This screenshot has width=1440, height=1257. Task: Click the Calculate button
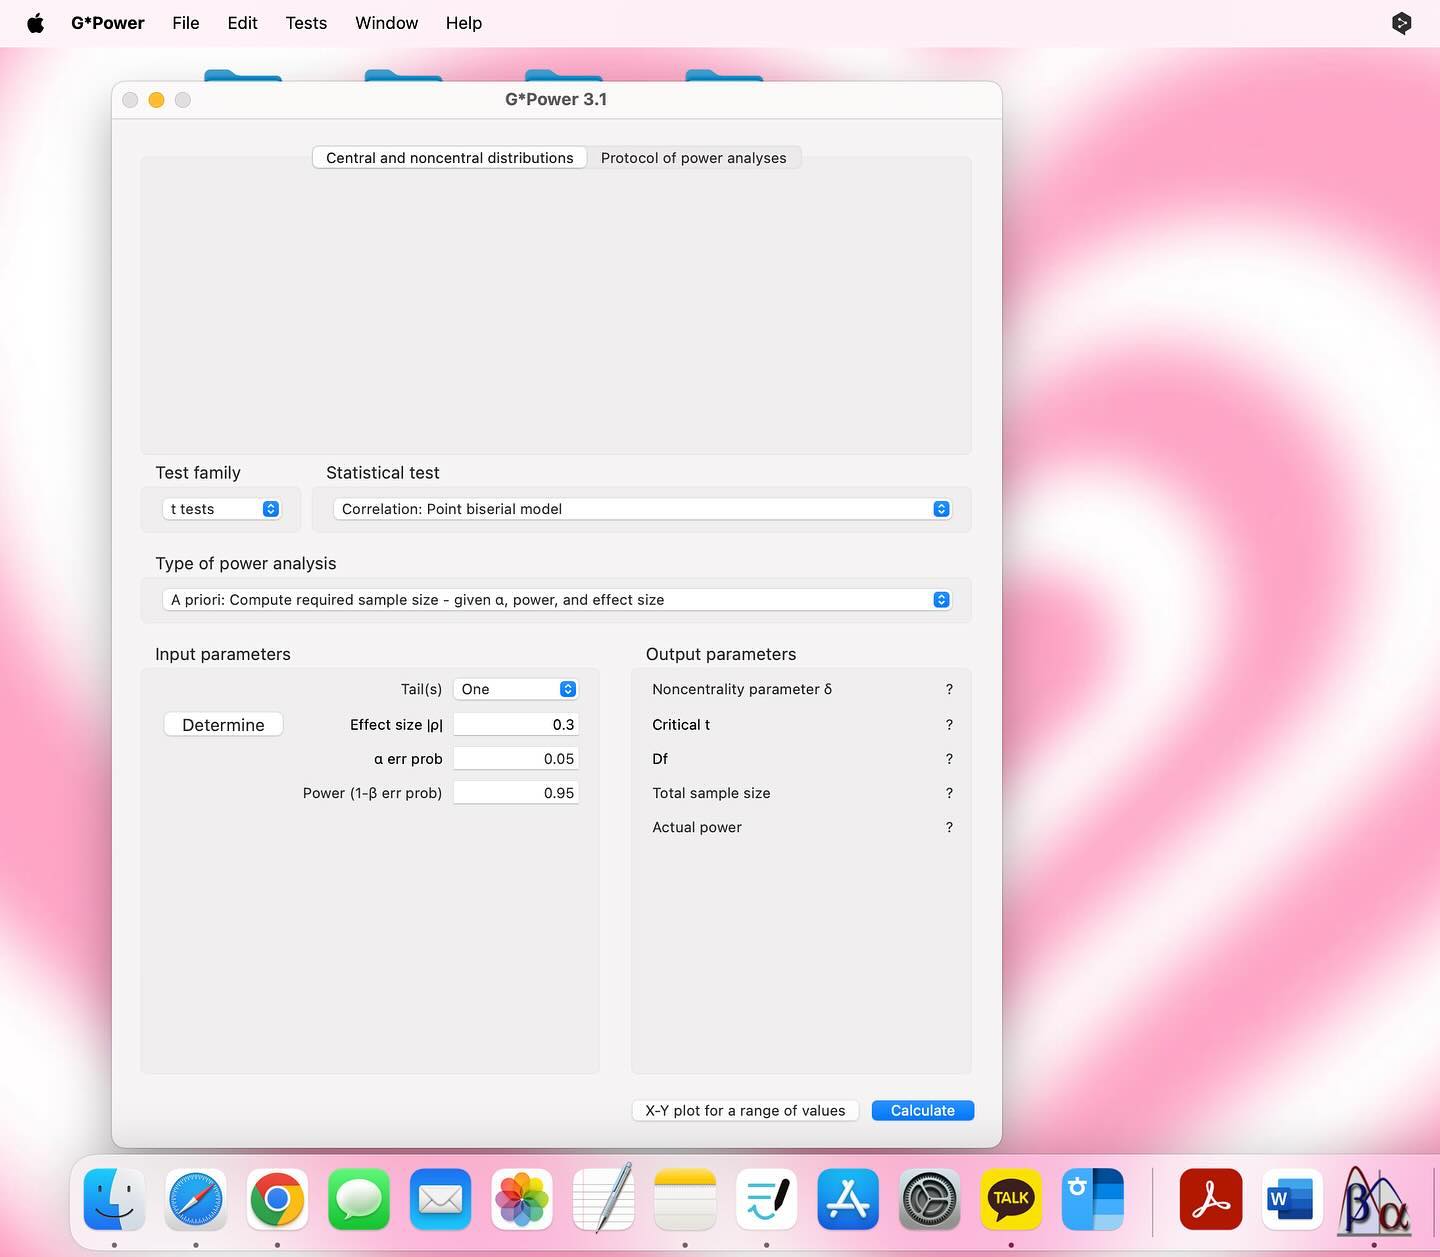pyautogui.click(x=923, y=1111)
